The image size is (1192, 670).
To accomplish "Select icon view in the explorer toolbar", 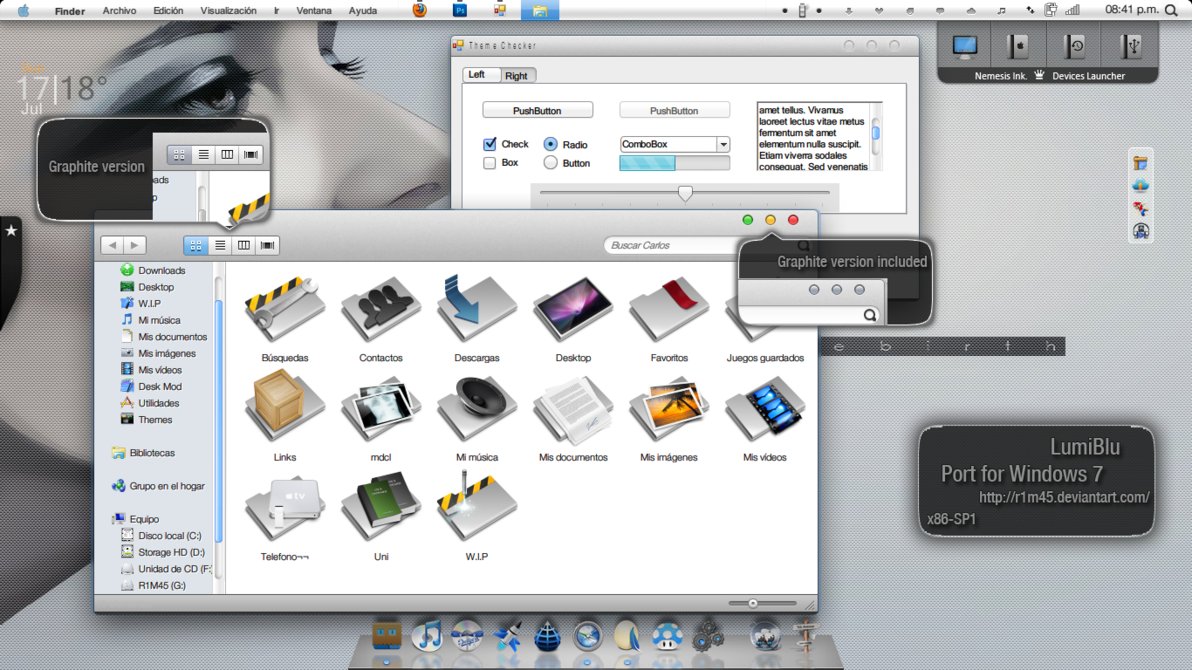I will (195, 245).
